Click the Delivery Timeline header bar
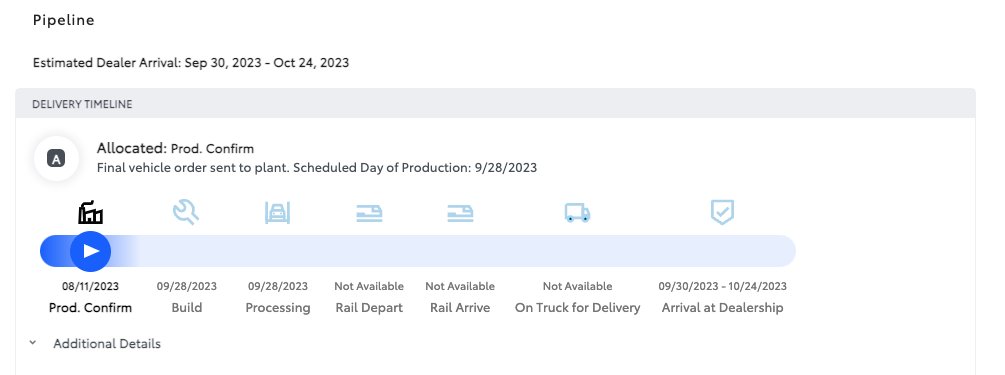1005x375 pixels. point(495,104)
